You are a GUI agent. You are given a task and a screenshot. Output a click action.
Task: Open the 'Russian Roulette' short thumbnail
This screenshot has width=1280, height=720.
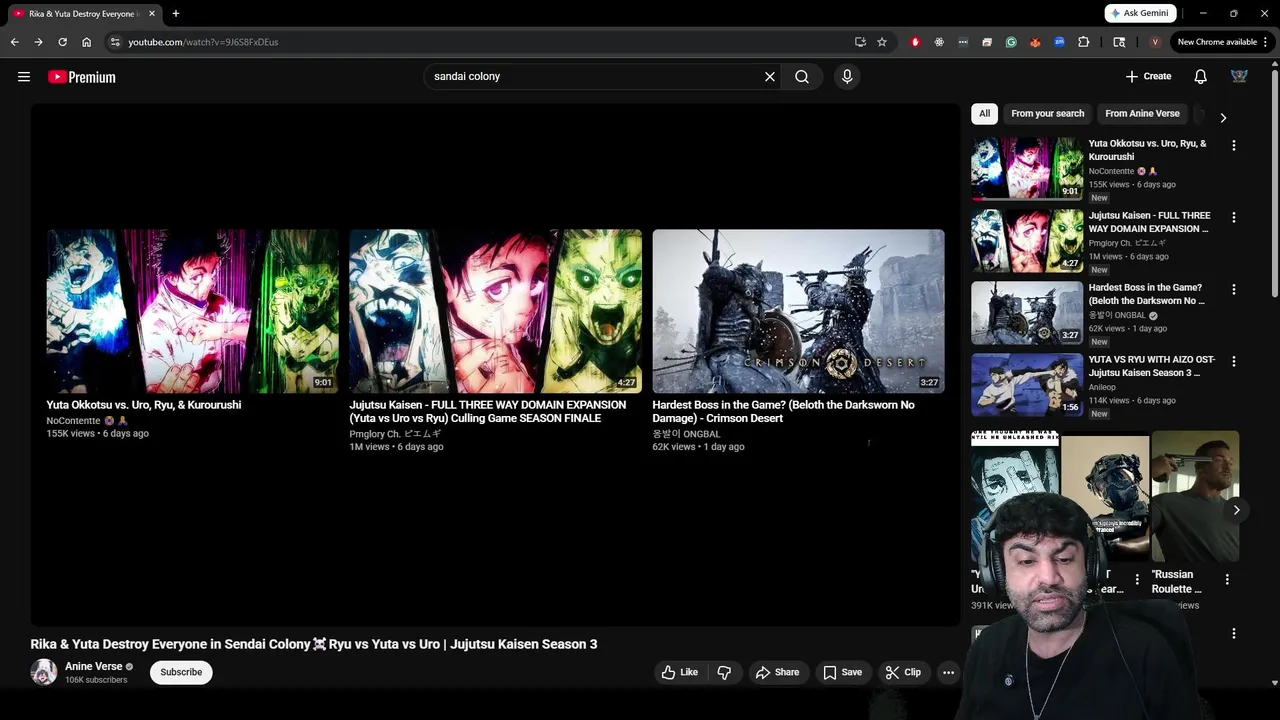(1195, 497)
